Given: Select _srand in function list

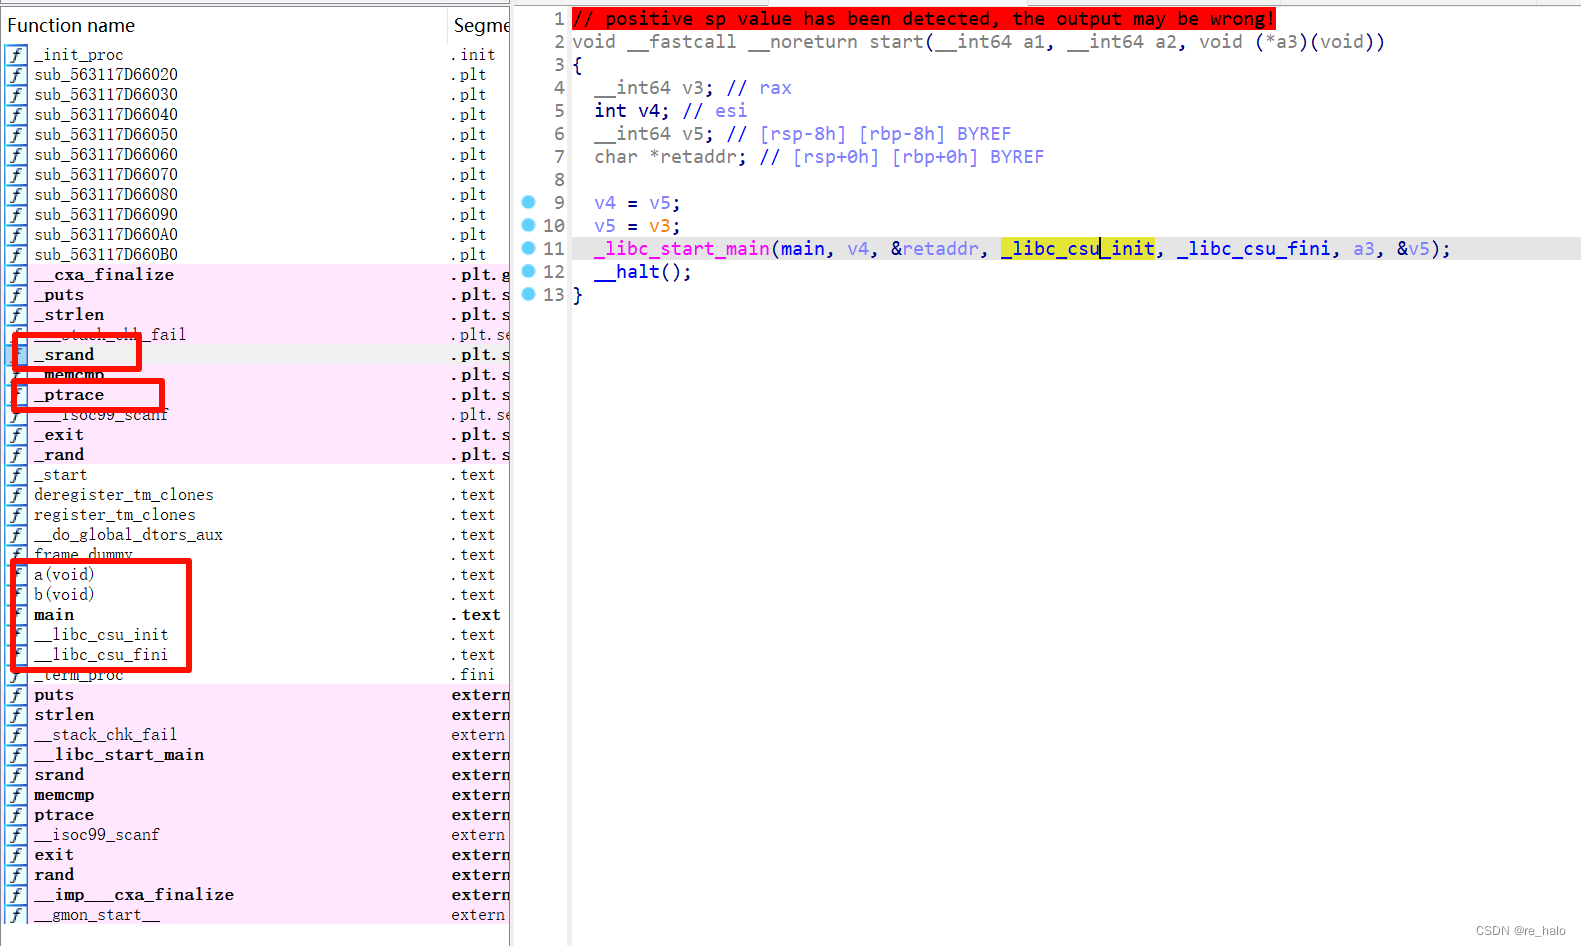Looking at the screenshot, I should tap(255, 355).
